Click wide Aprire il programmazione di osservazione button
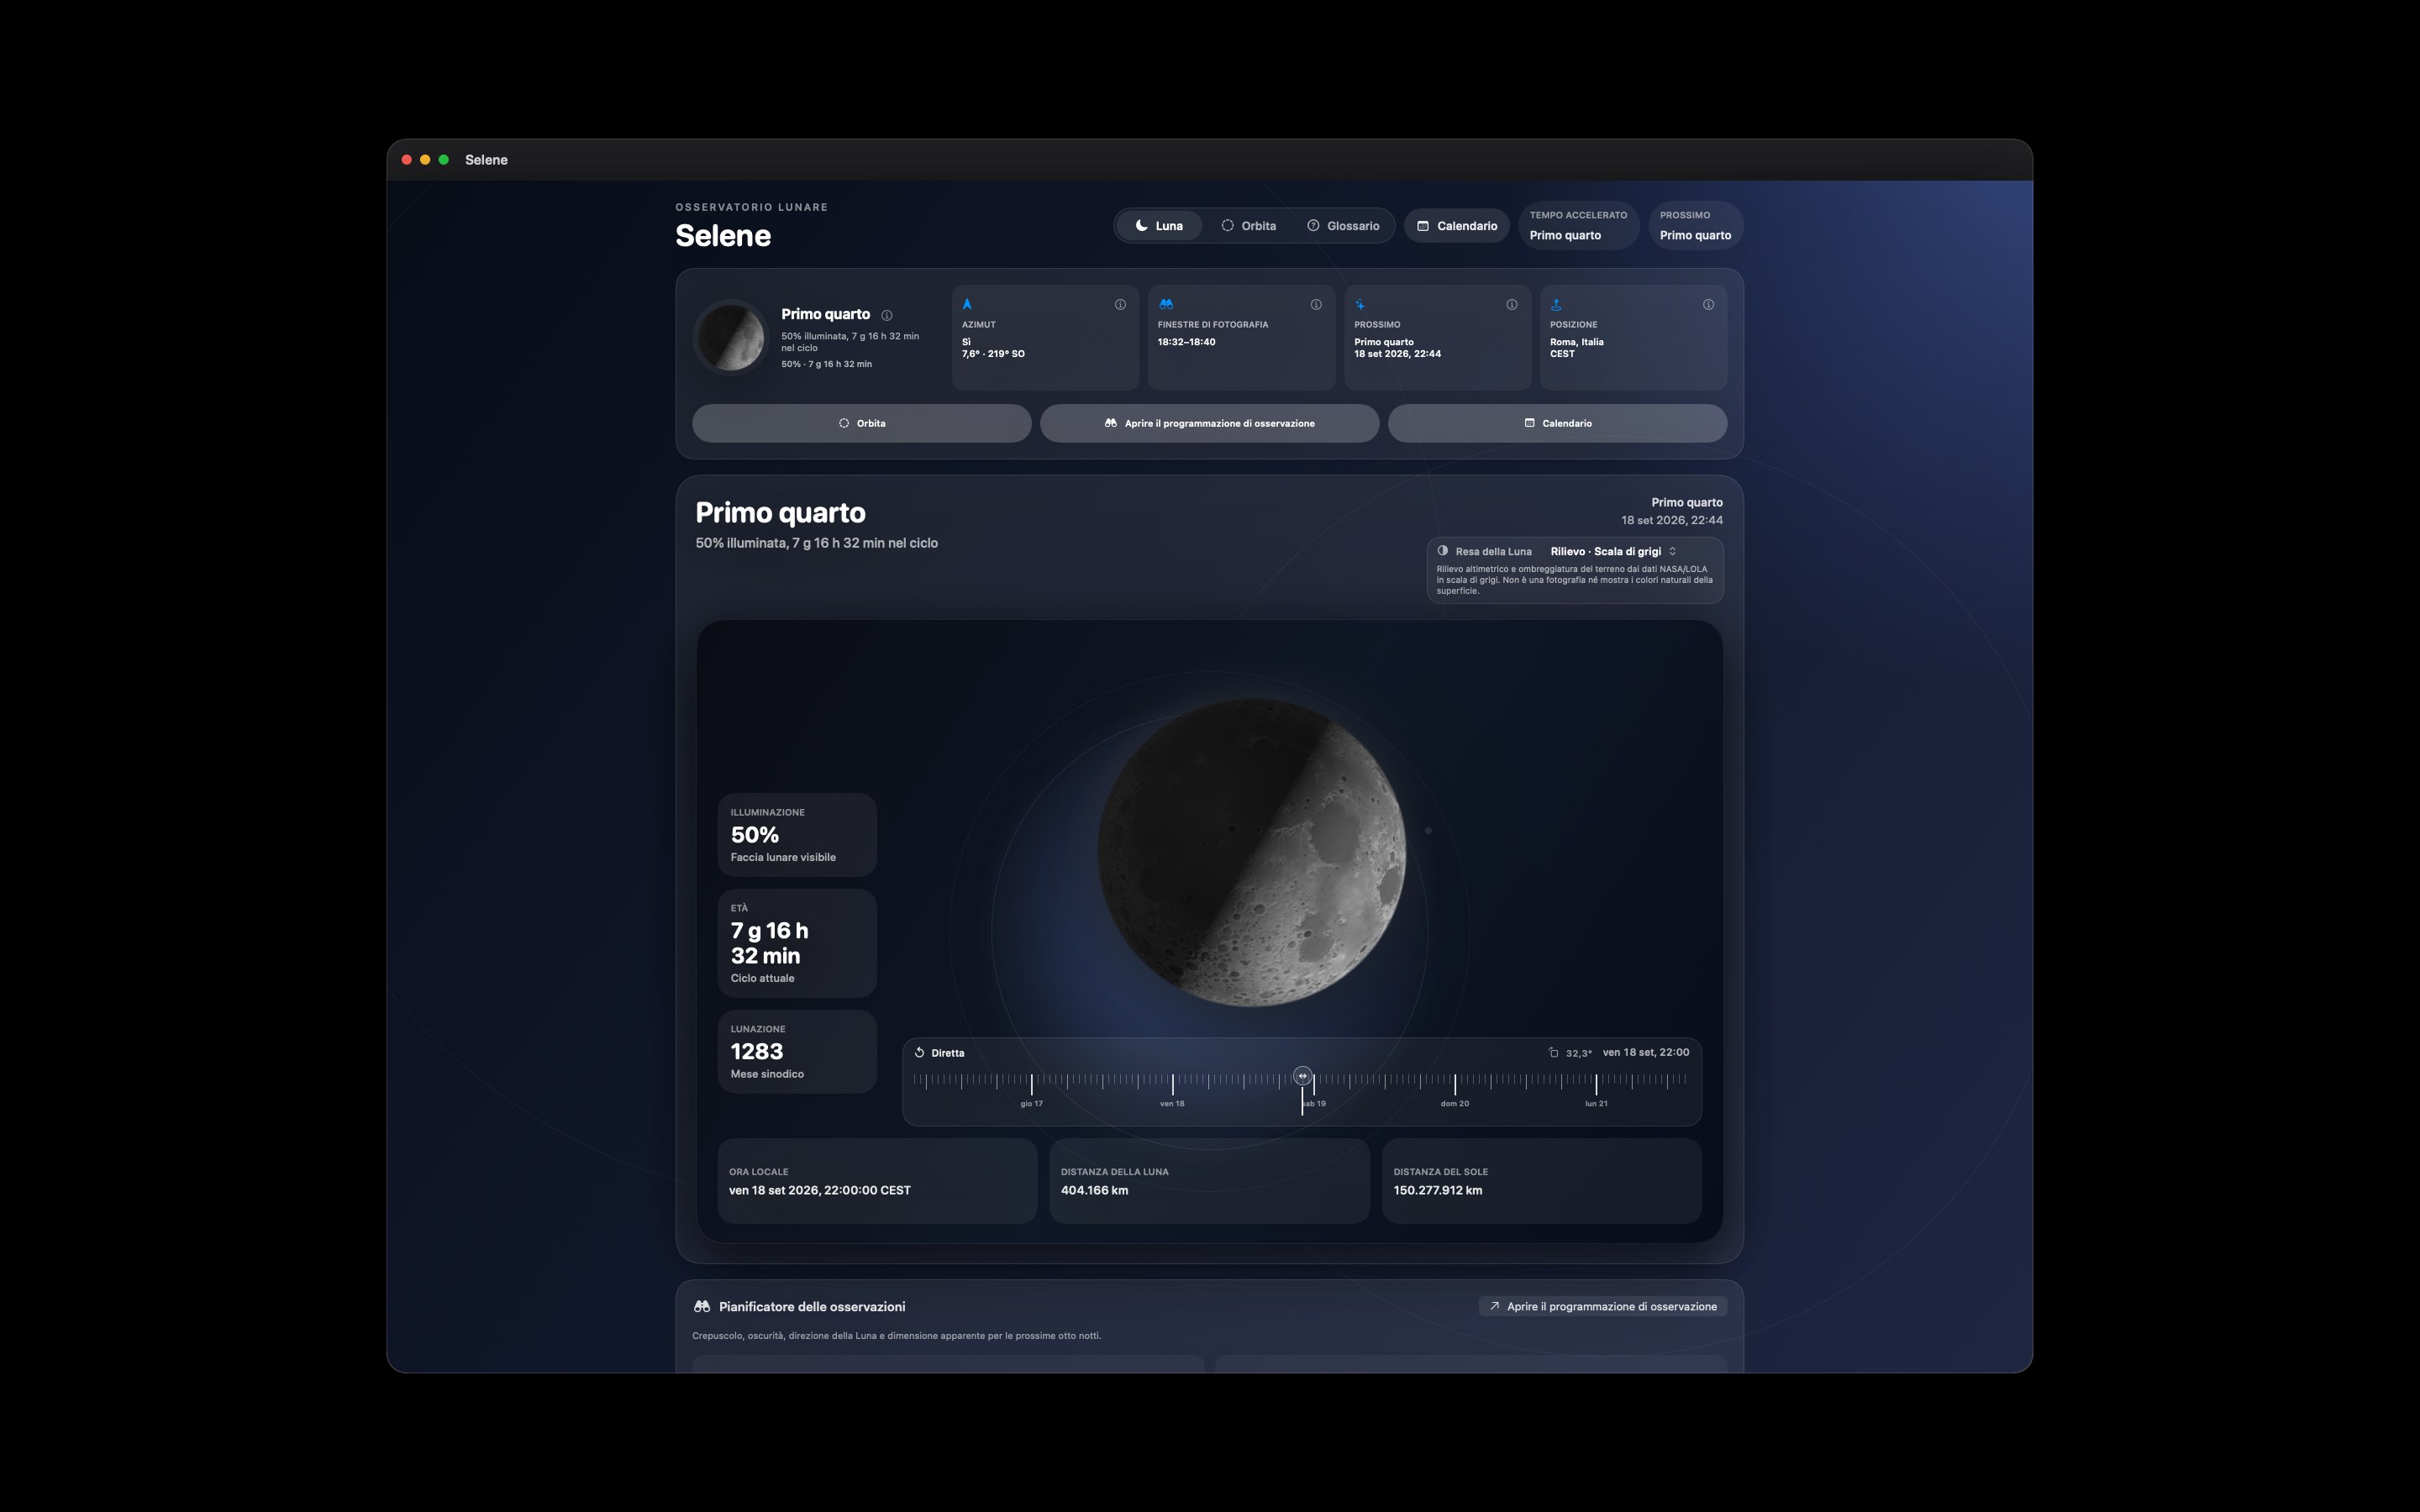This screenshot has height=1512, width=2420. click(1209, 423)
